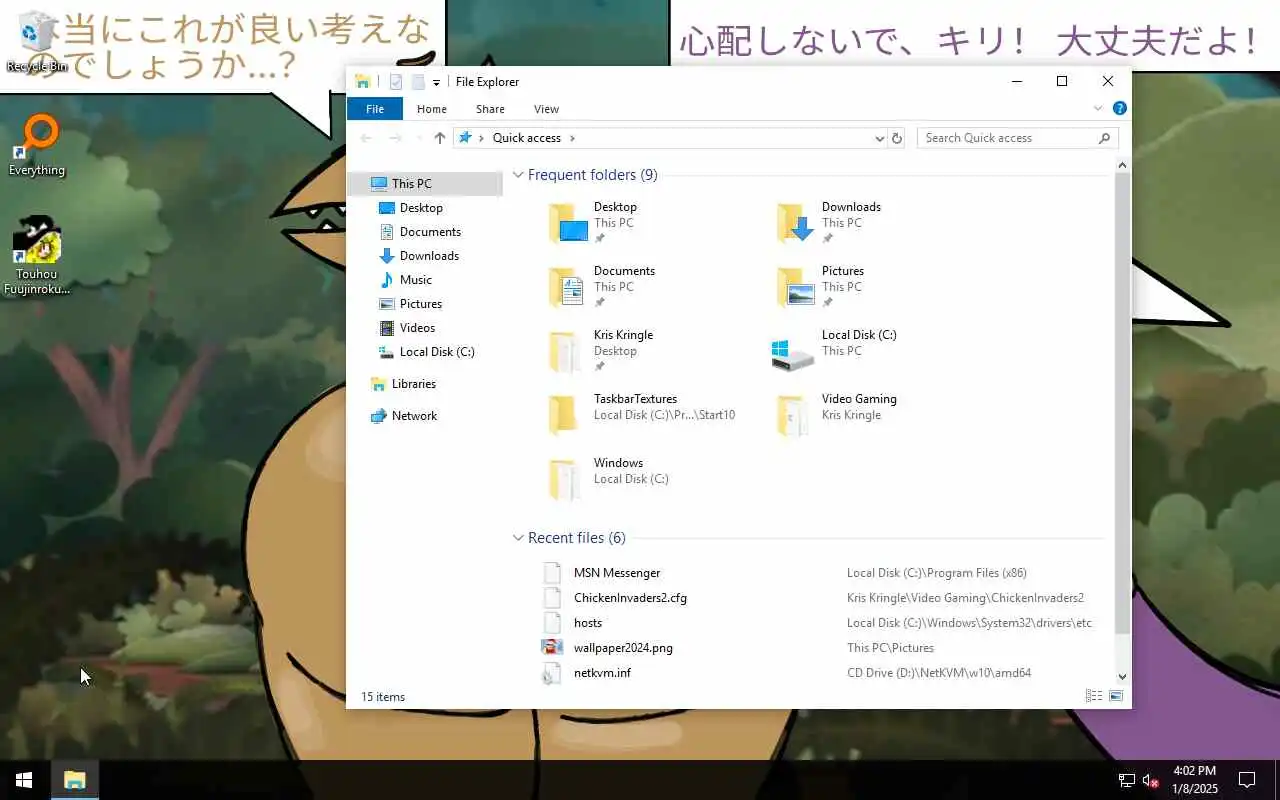Screen dimensions: 1280x800
Task: Collapse the Frequent folders group
Action: click(x=518, y=175)
